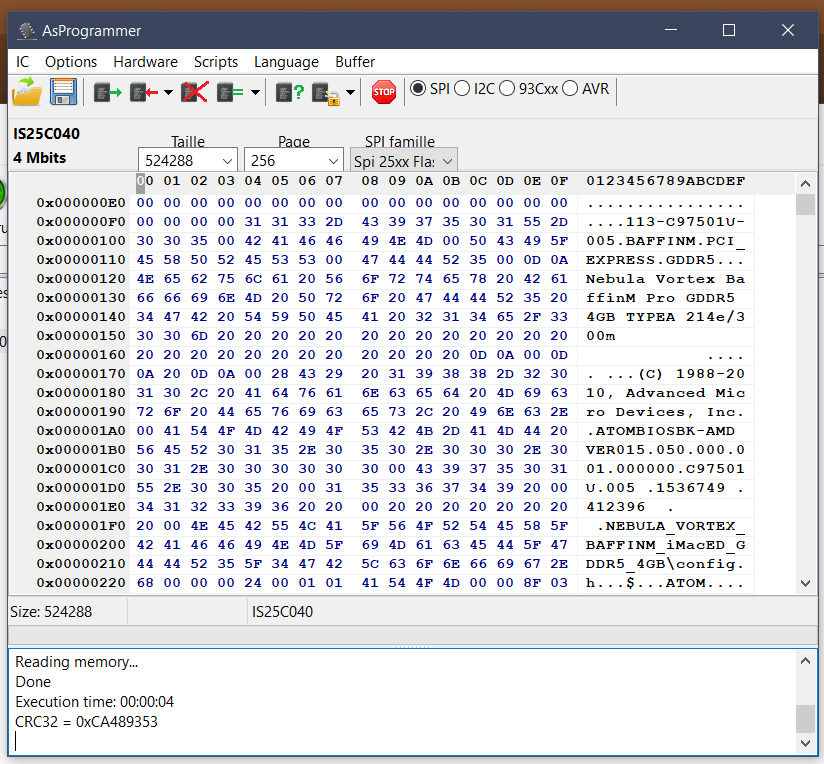
Task: Click ASCII text 'Nebula Vortex Ba'
Action: (x=665, y=279)
